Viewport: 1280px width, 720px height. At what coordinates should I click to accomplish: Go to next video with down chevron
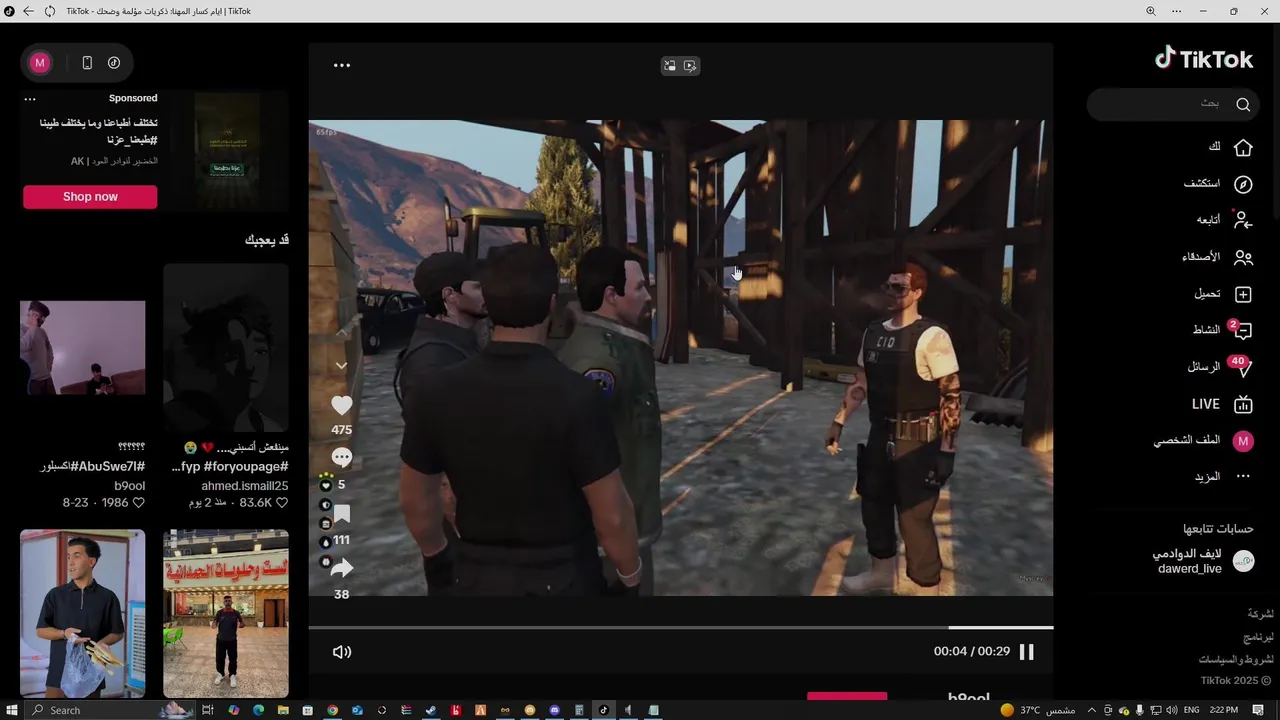pyautogui.click(x=342, y=366)
